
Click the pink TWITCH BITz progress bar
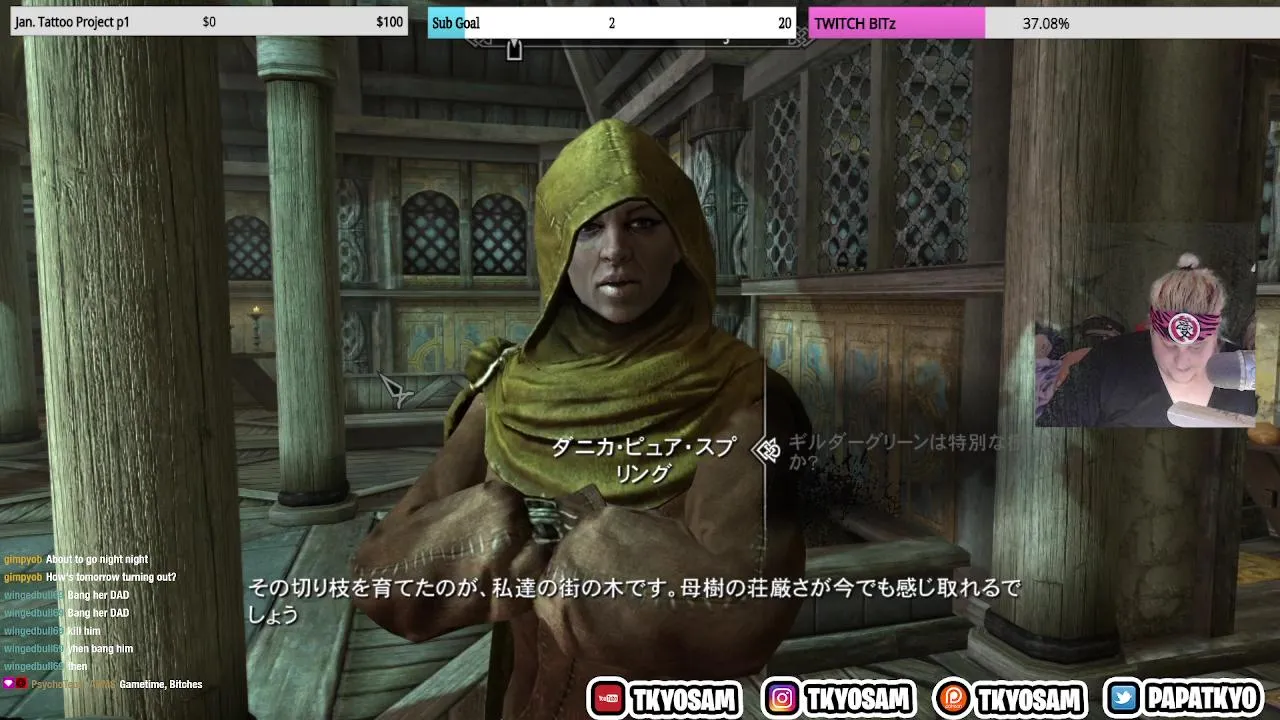click(x=897, y=23)
